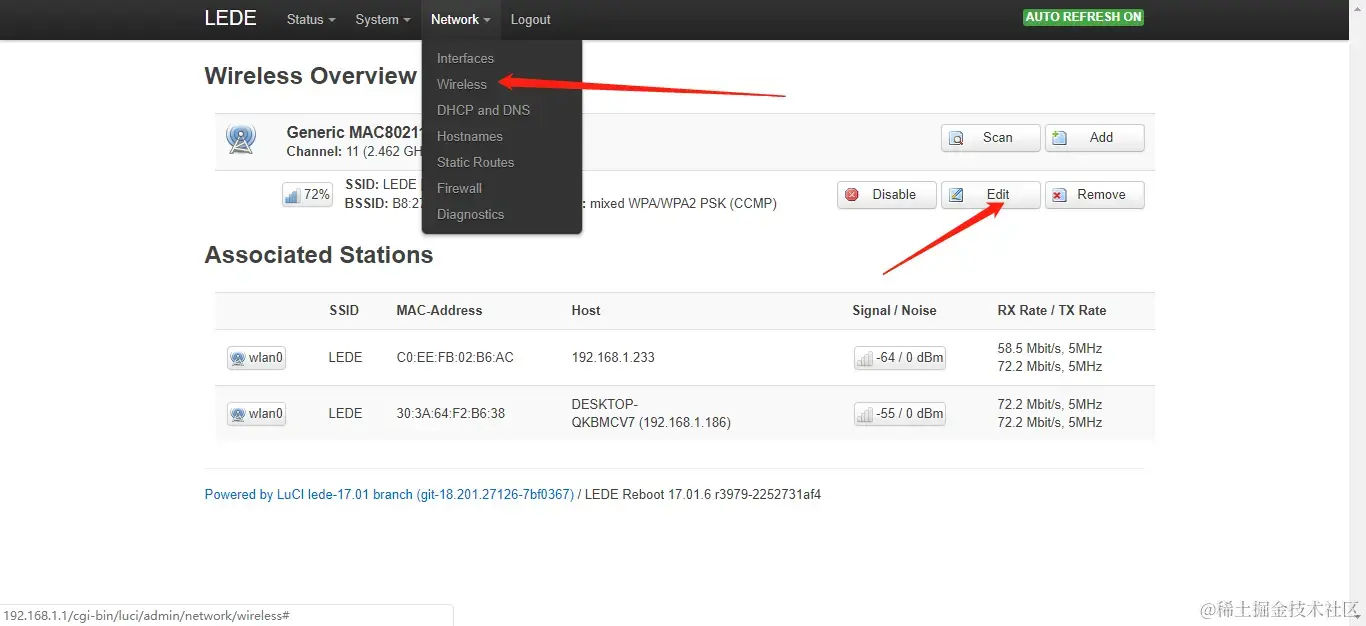The image size is (1366, 626).
Task: Click the Add wireless network button
Action: (1094, 138)
